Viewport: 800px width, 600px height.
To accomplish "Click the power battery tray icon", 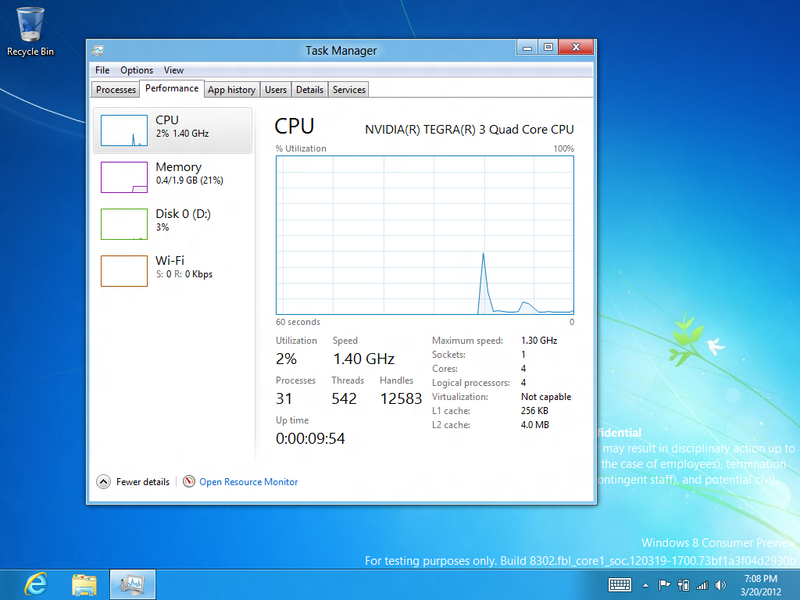I will click(x=684, y=585).
